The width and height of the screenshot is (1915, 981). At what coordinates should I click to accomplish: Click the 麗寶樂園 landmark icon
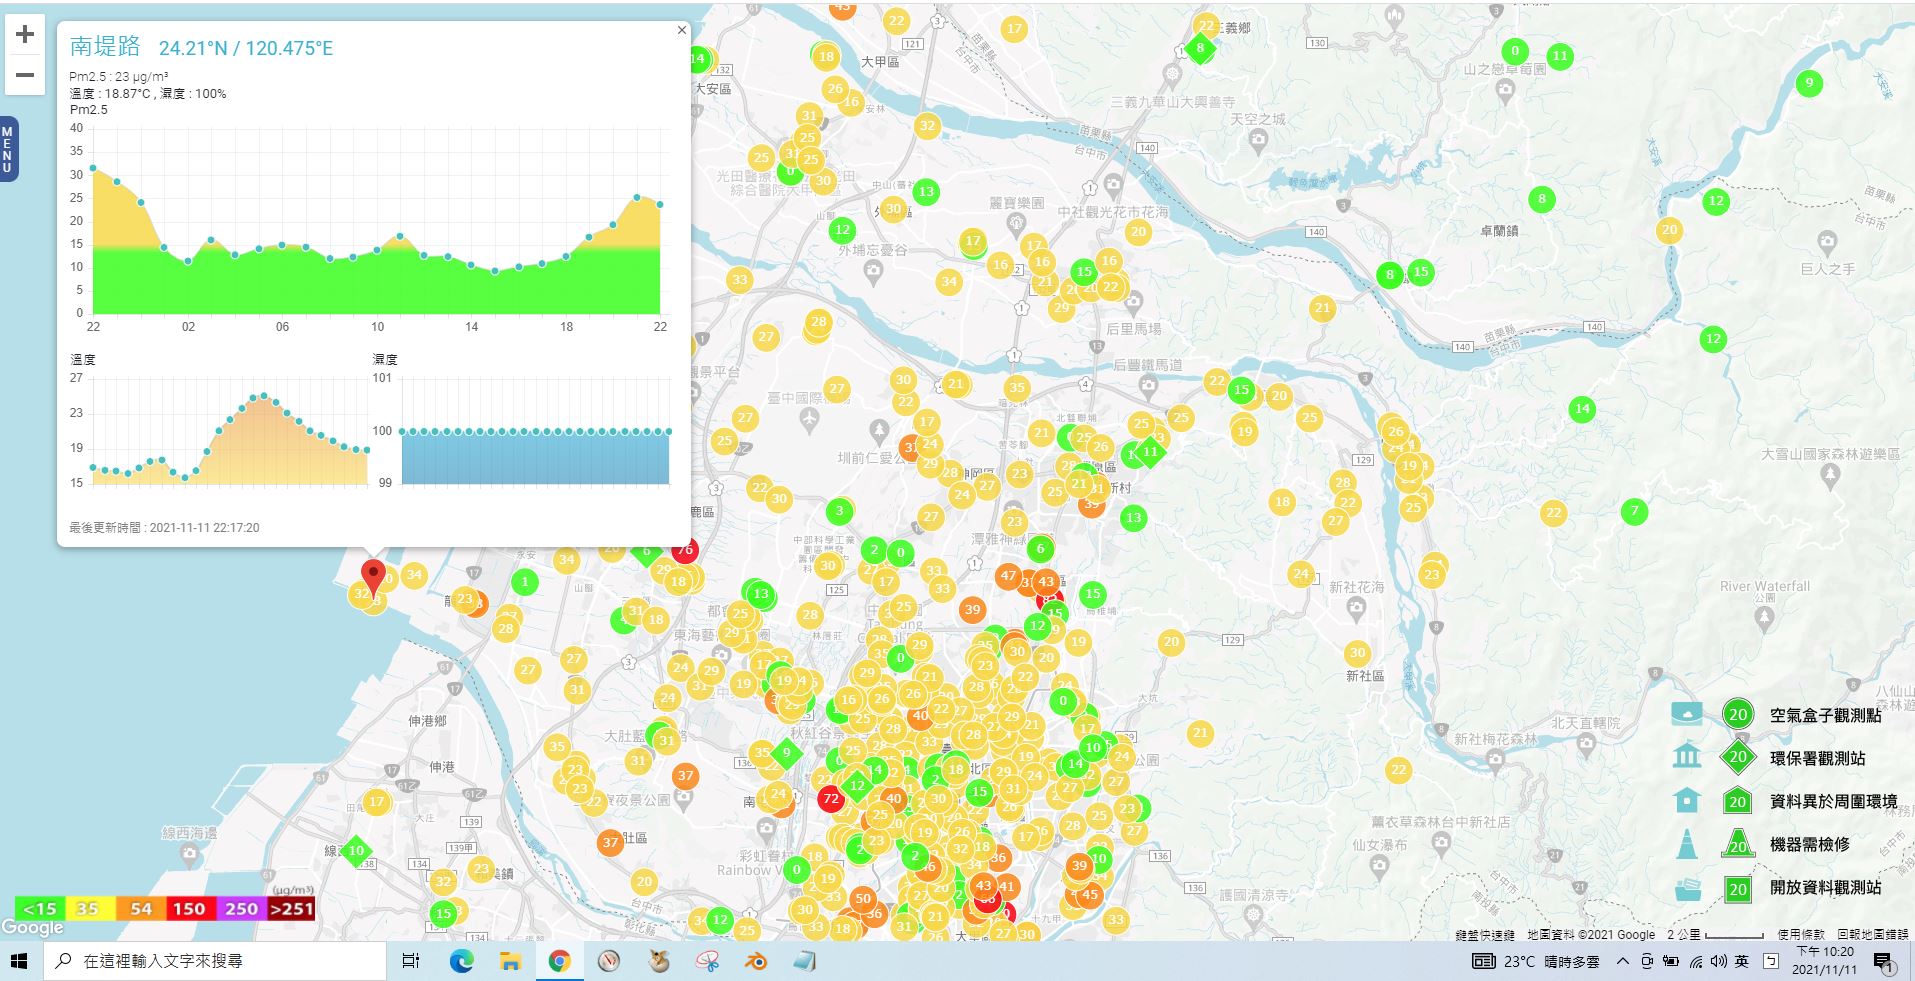pos(1017,224)
